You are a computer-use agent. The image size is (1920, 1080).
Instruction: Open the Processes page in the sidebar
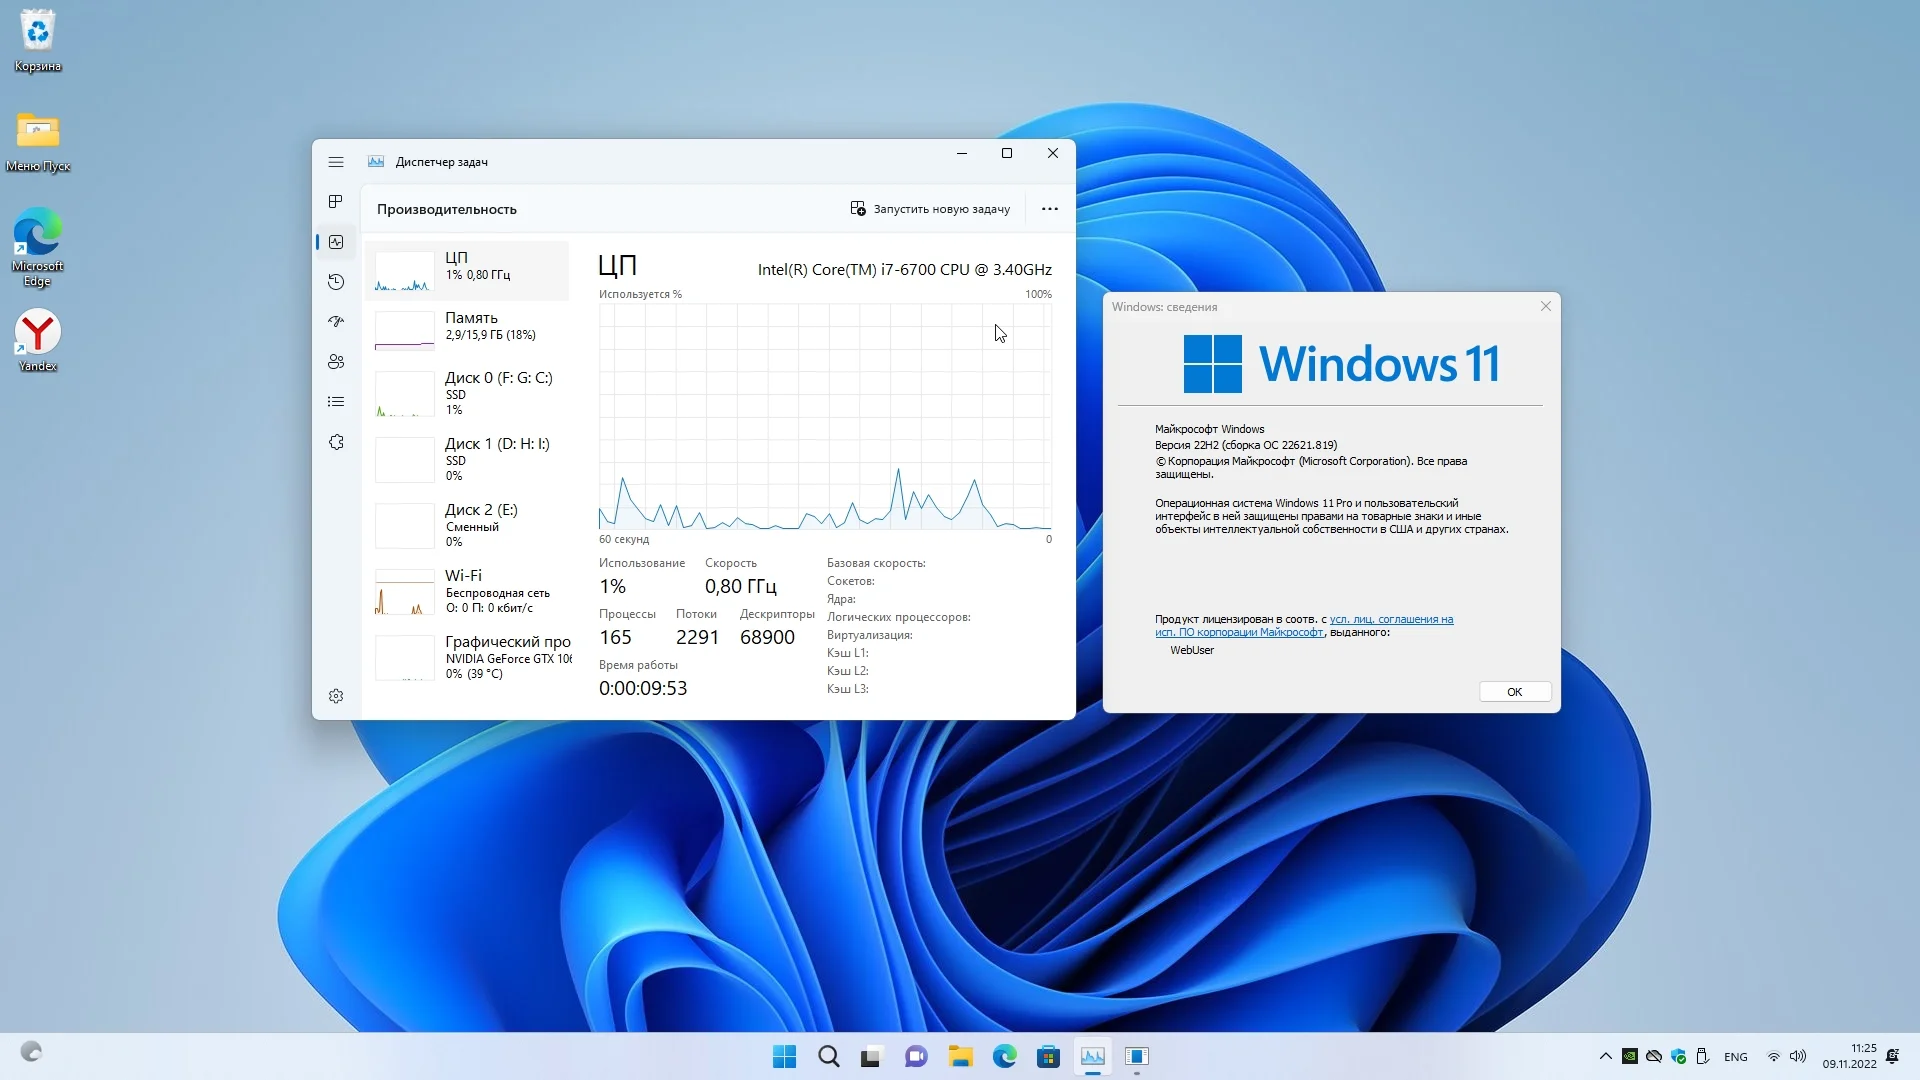[336, 202]
